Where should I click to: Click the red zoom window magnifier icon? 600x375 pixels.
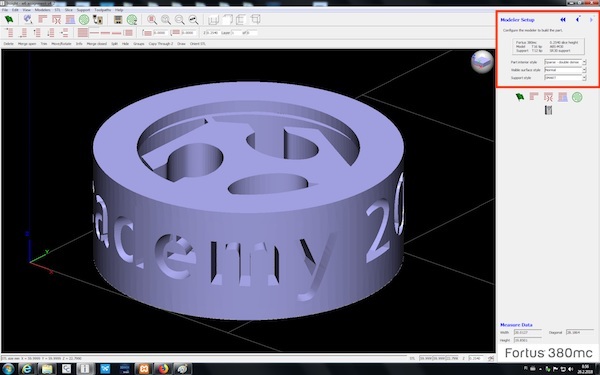tap(152, 19)
